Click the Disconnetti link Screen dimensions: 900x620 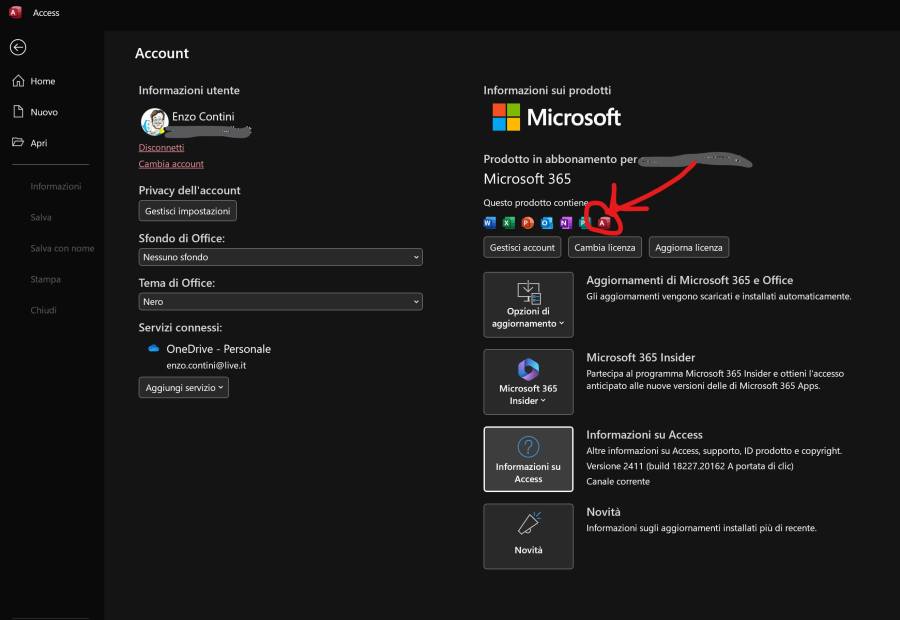tap(161, 147)
